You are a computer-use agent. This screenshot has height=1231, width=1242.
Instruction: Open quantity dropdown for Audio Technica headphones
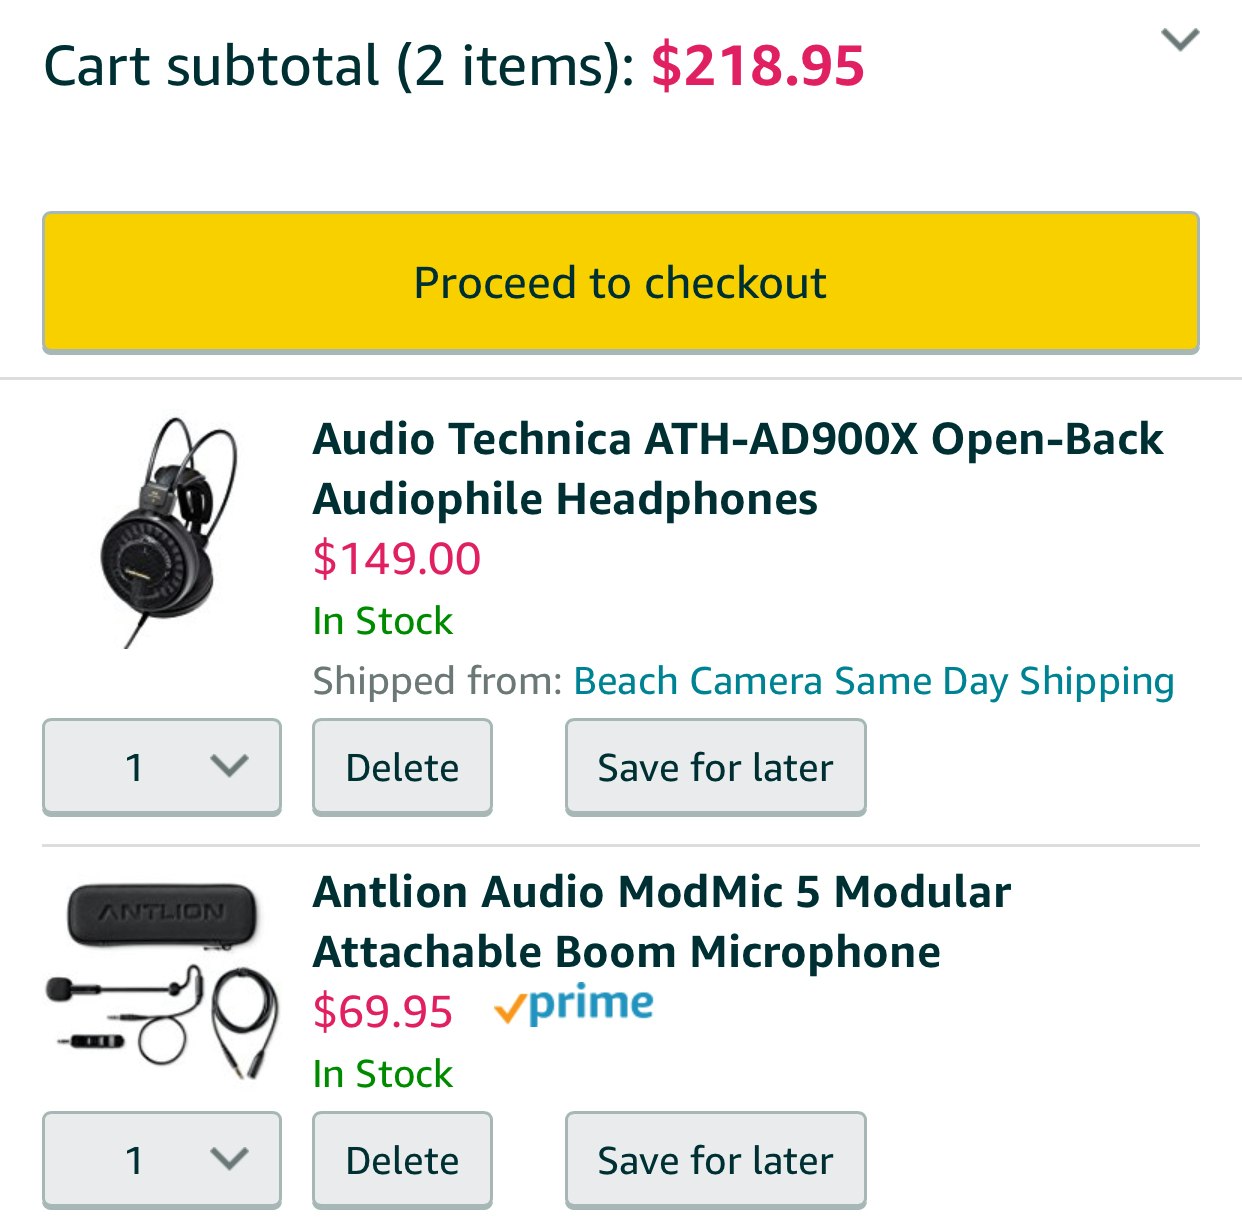tap(162, 767)
